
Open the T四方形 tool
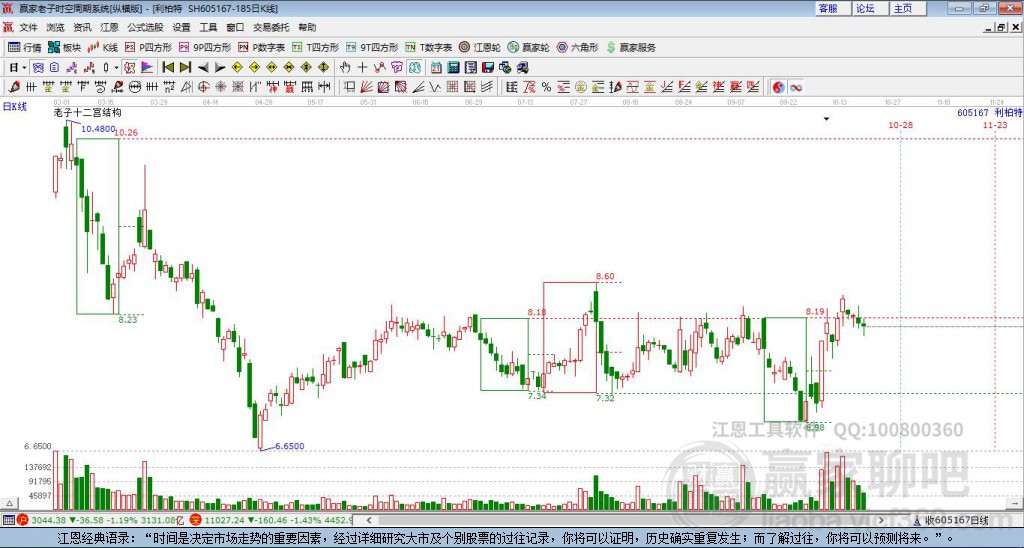click(x=315, y=47)
